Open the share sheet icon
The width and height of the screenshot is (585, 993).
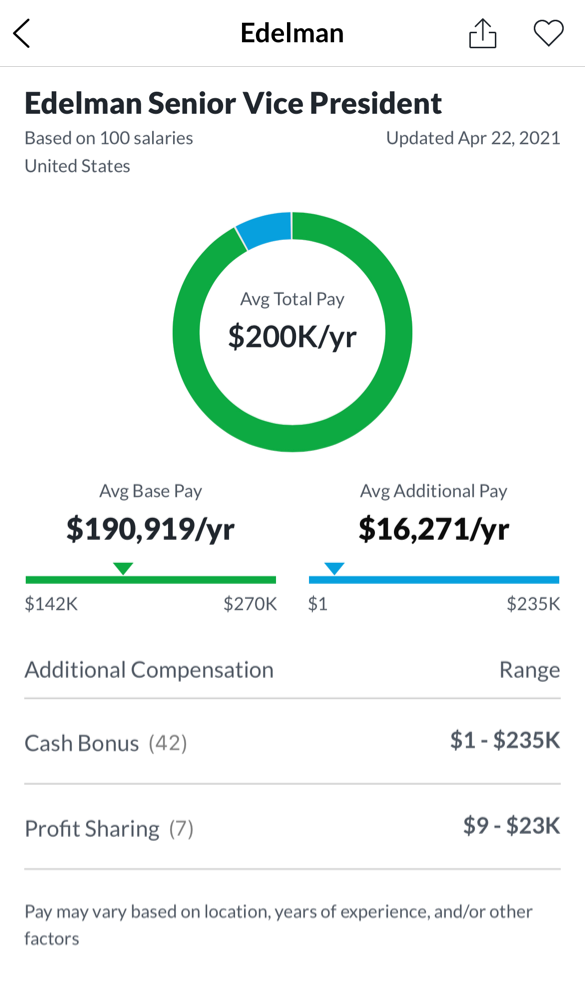click(x=483, y=32)
